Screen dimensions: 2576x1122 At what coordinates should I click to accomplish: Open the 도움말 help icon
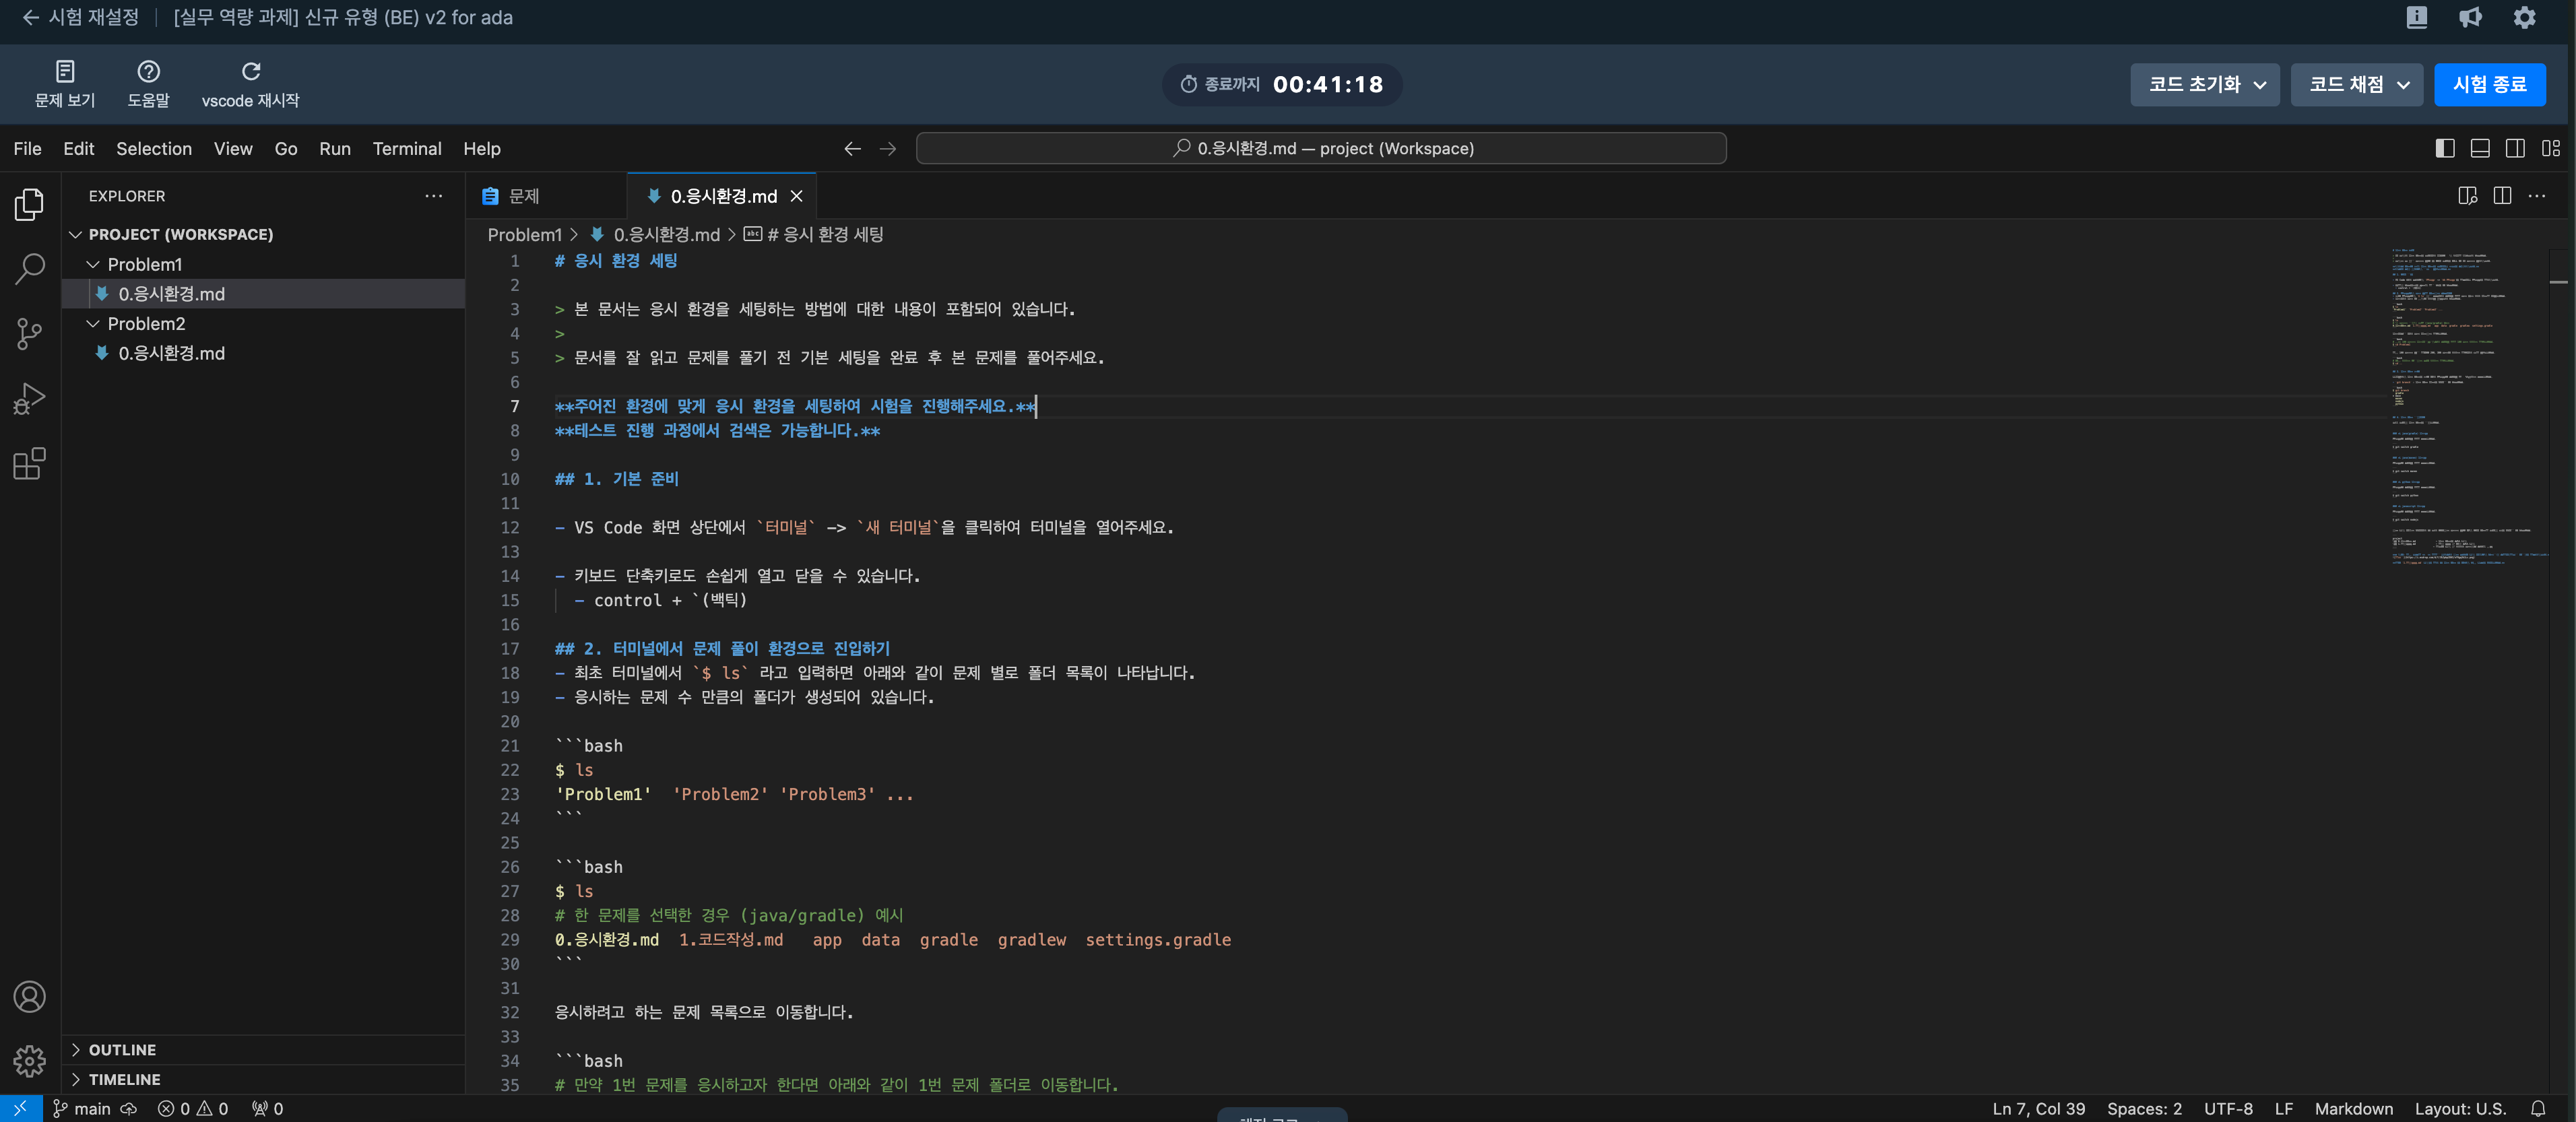148,71
